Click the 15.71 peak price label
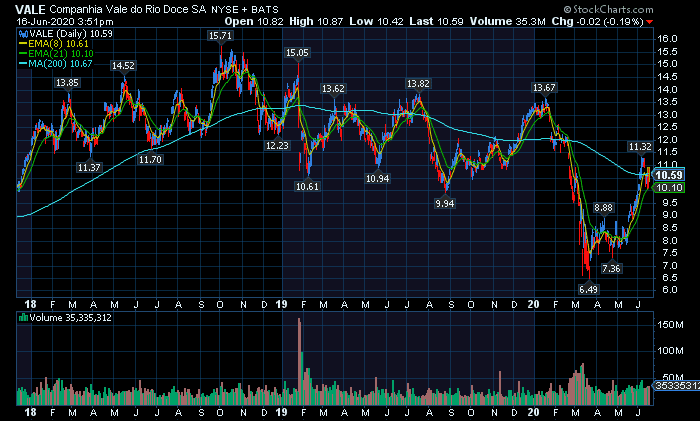 (x=221, y=36)
